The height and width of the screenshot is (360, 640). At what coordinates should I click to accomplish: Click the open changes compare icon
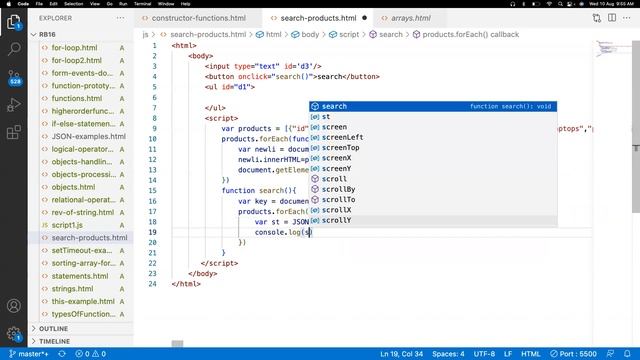coord(597,18)
